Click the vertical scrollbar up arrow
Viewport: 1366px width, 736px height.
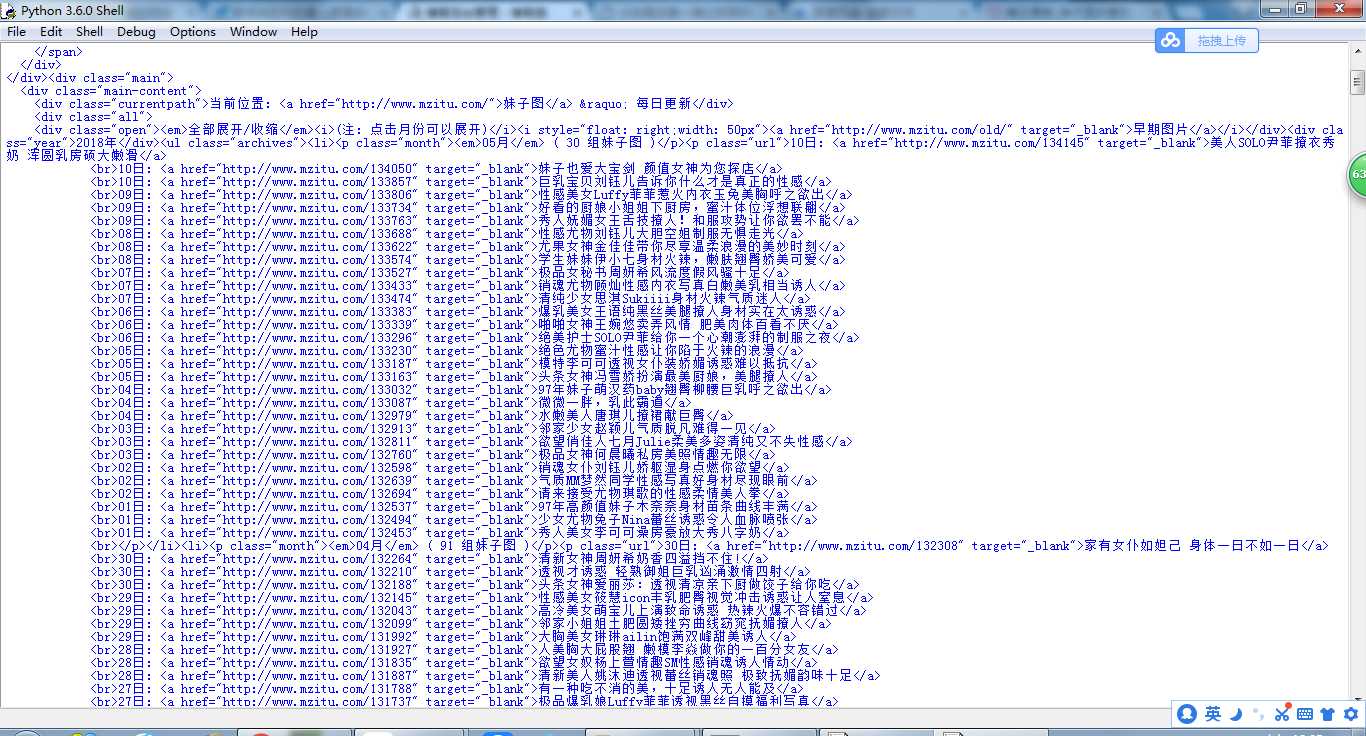tap(1357, 53)
